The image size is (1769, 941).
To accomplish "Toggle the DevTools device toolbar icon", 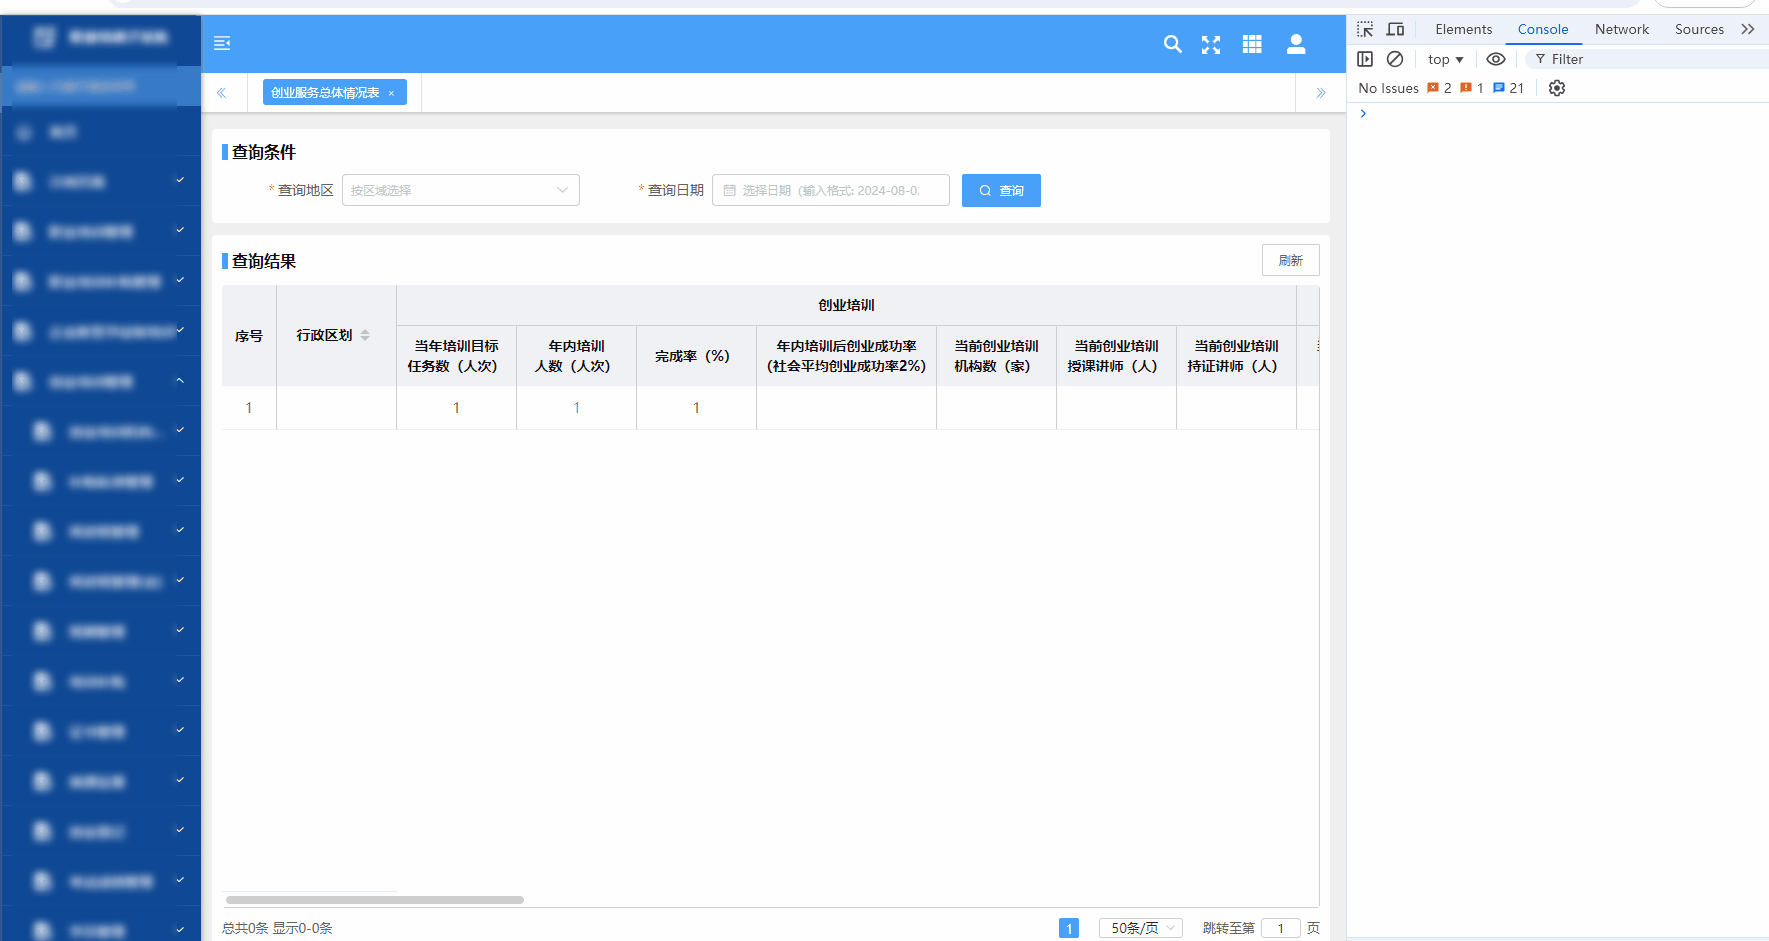I will 1395,29.
